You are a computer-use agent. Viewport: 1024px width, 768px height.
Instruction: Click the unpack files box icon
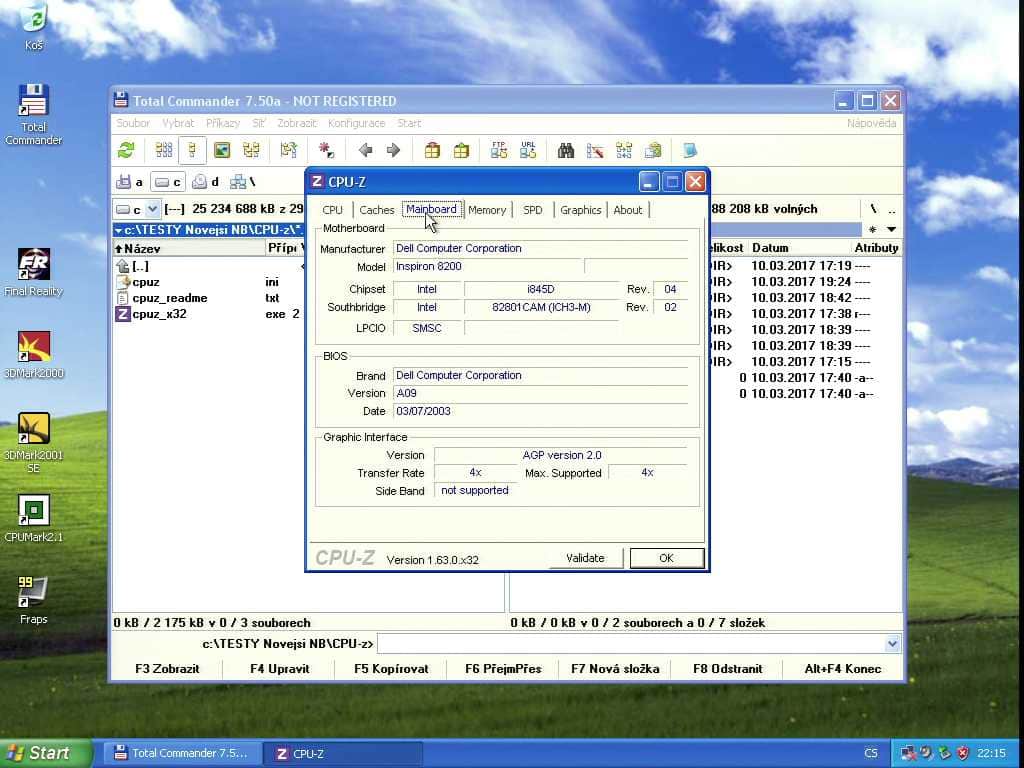coord(461,151)
